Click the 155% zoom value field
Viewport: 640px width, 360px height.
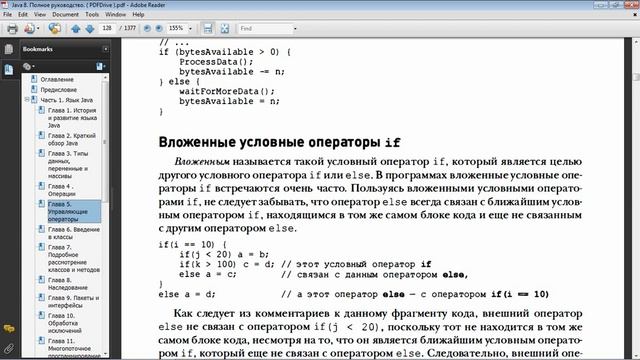point(176,28)
